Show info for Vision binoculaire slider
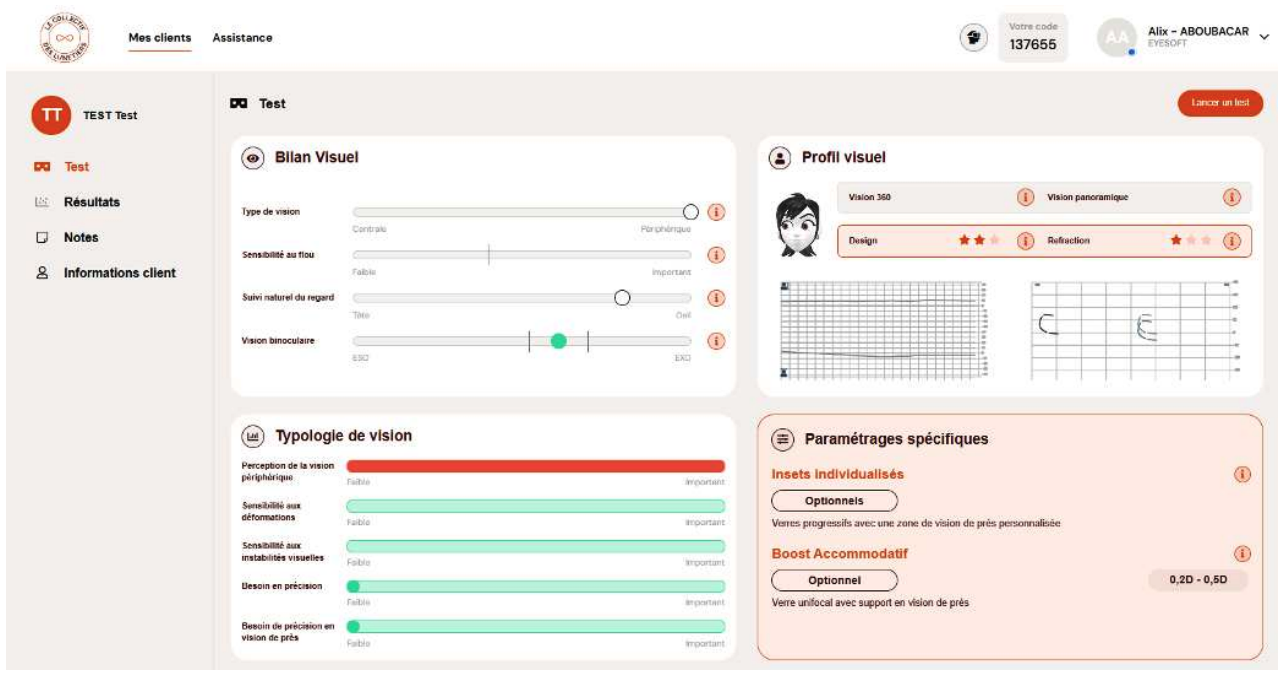The image size is (1287, 677). coord(716,341)
